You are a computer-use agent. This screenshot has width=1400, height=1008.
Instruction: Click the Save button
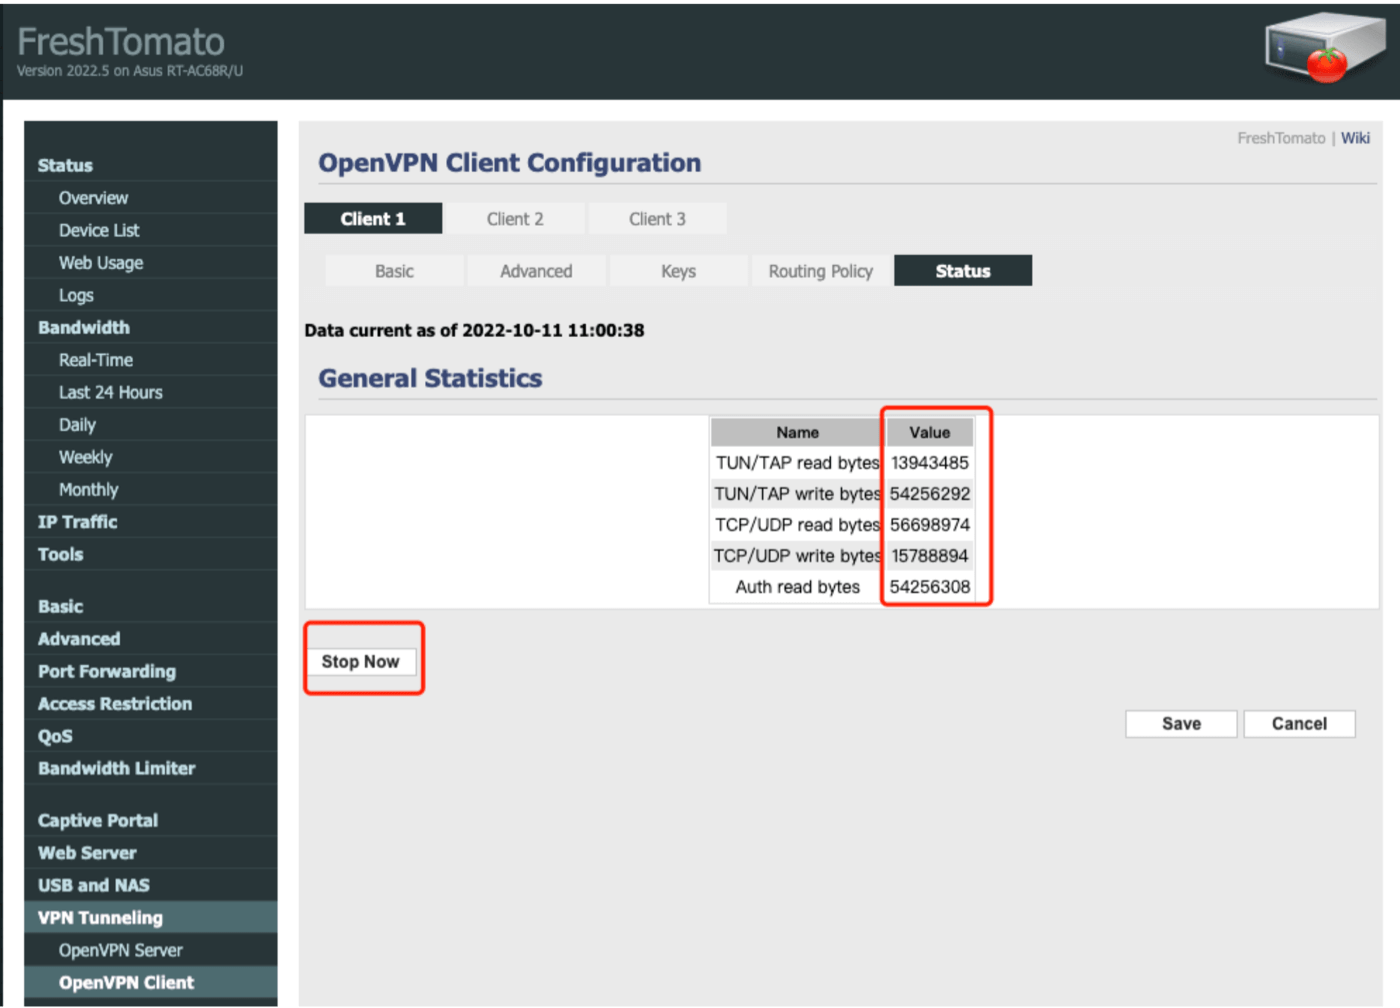[x=1181, y=724]
